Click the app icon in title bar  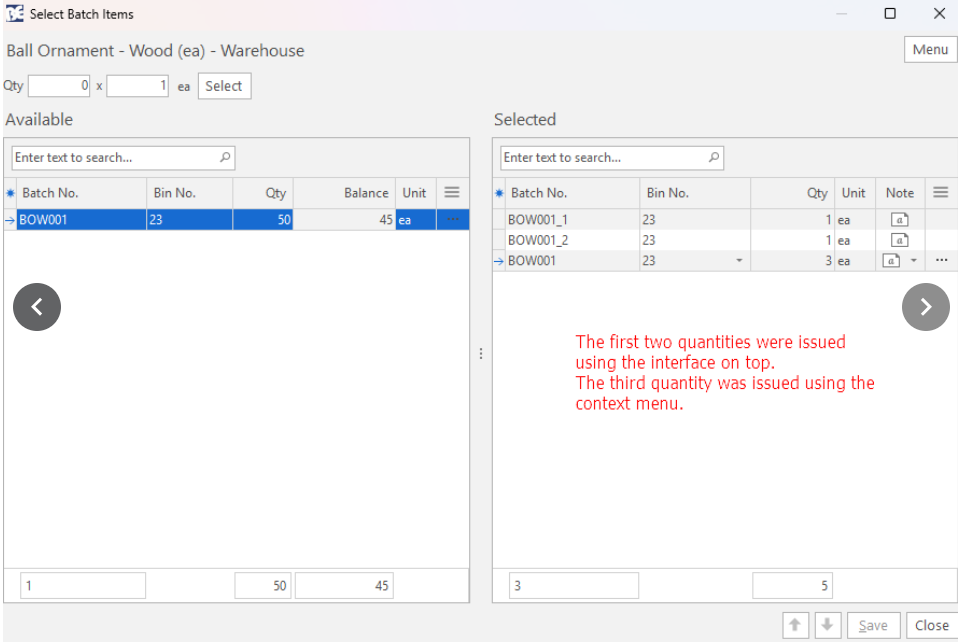[15, 13]
